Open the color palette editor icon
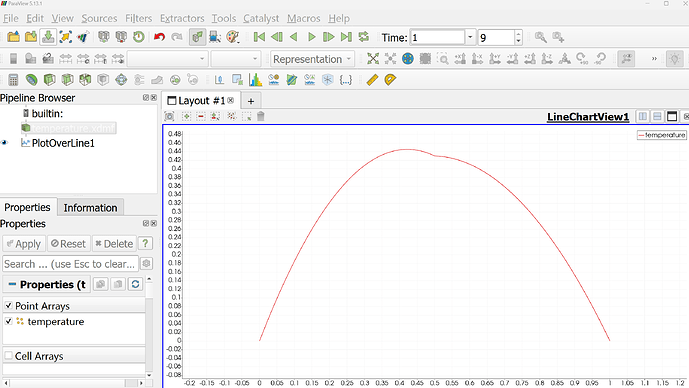This screenshot has height=388, width=689. tap(232, 37)
